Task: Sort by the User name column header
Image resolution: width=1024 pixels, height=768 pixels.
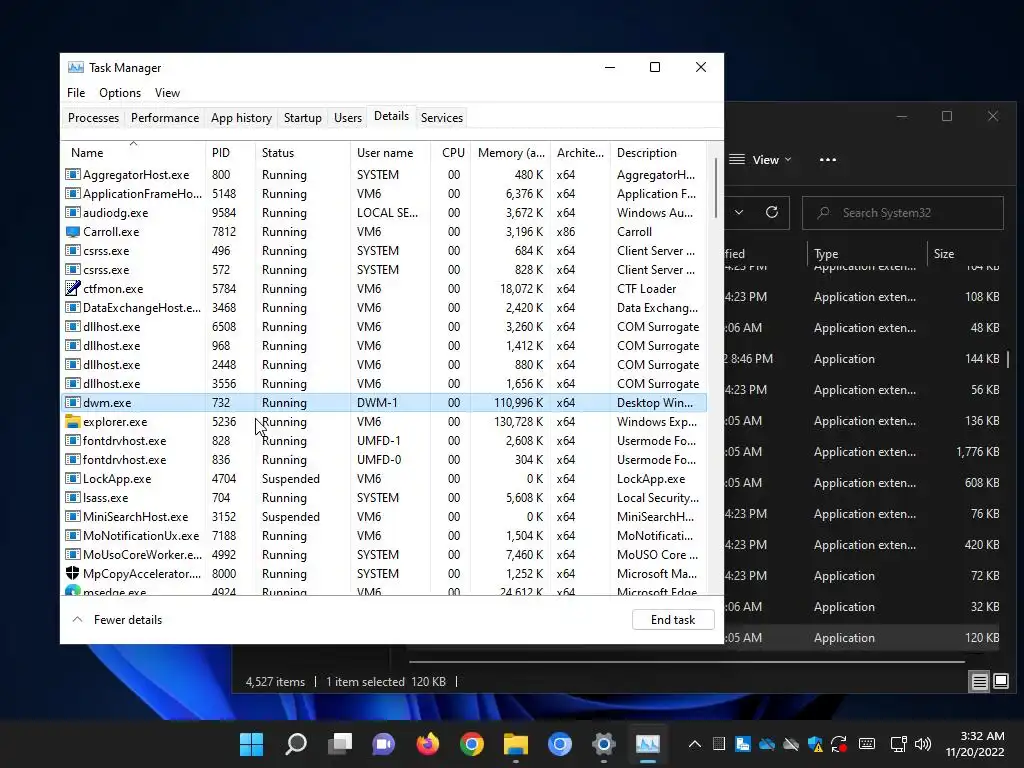Action: coord(390,153)
